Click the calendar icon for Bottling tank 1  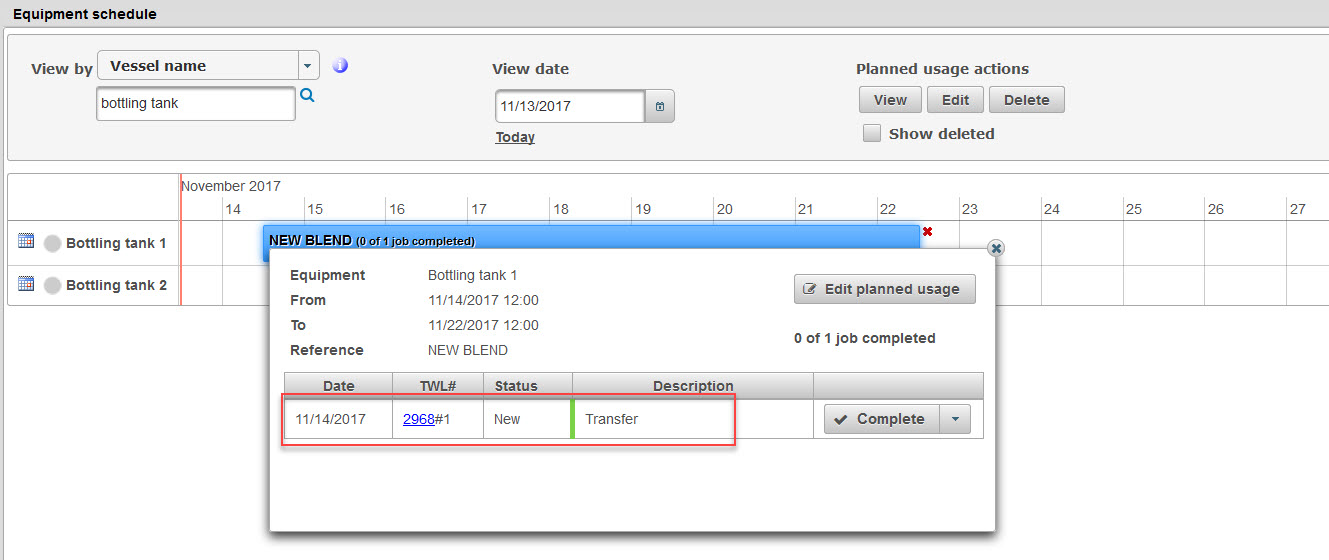point(27,241)
